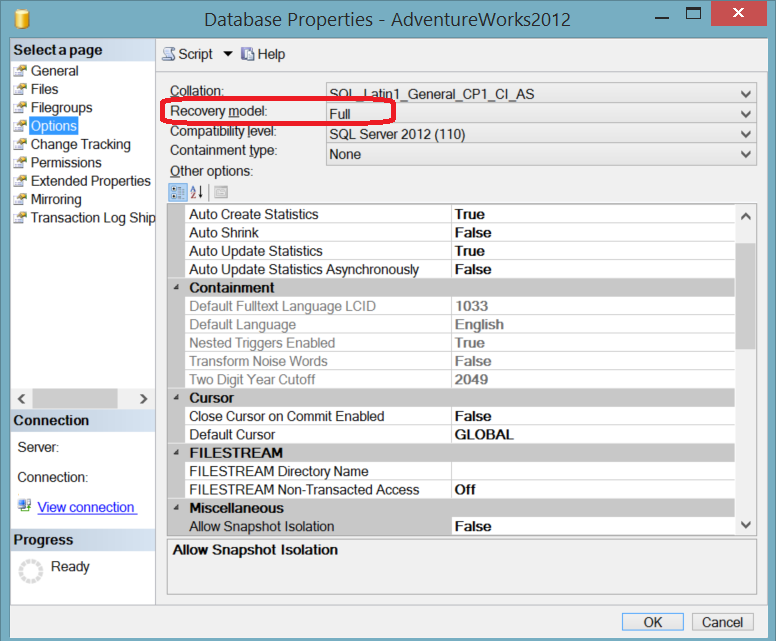Click the View connection icon
Viewport: 777px width, 641px height.
coord(24,505)
